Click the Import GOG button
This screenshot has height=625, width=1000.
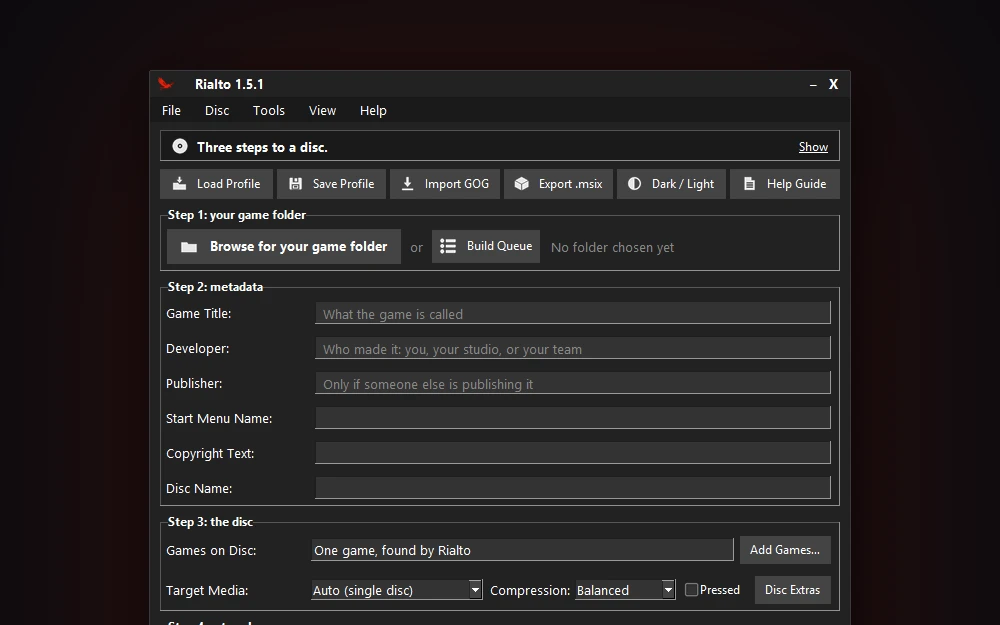tap(445, 184)
